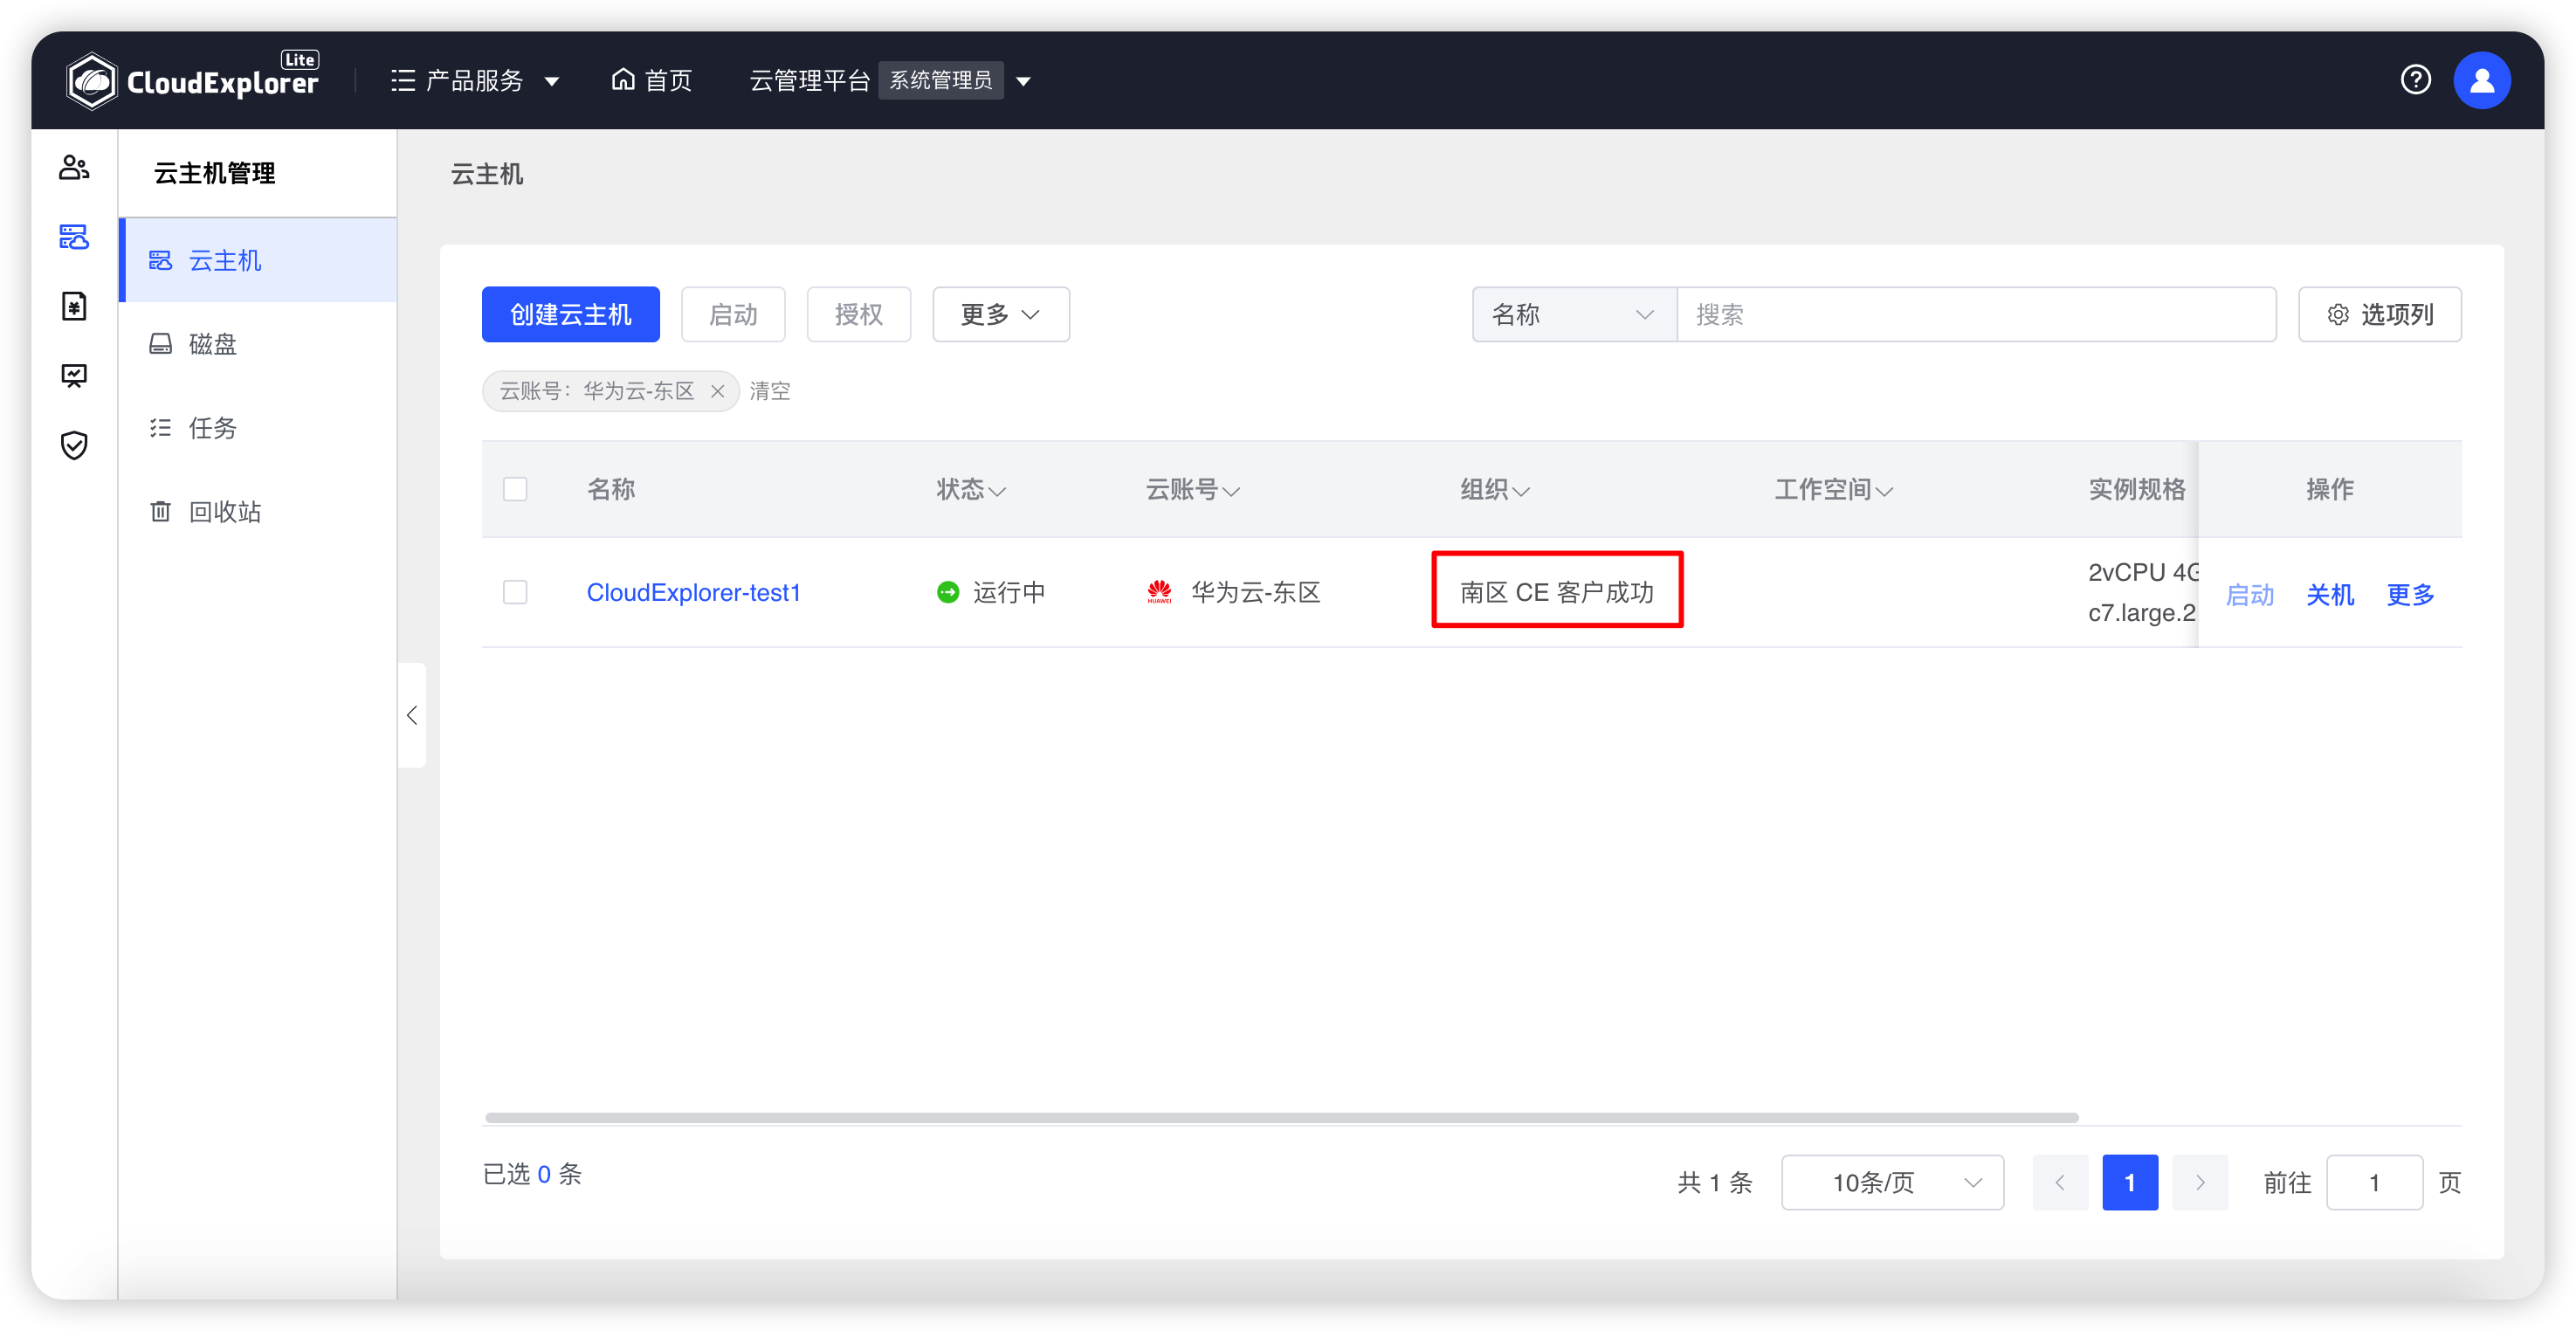Open 回收站 in the sidebar
2576x1331 pixels.
(258, 512)
